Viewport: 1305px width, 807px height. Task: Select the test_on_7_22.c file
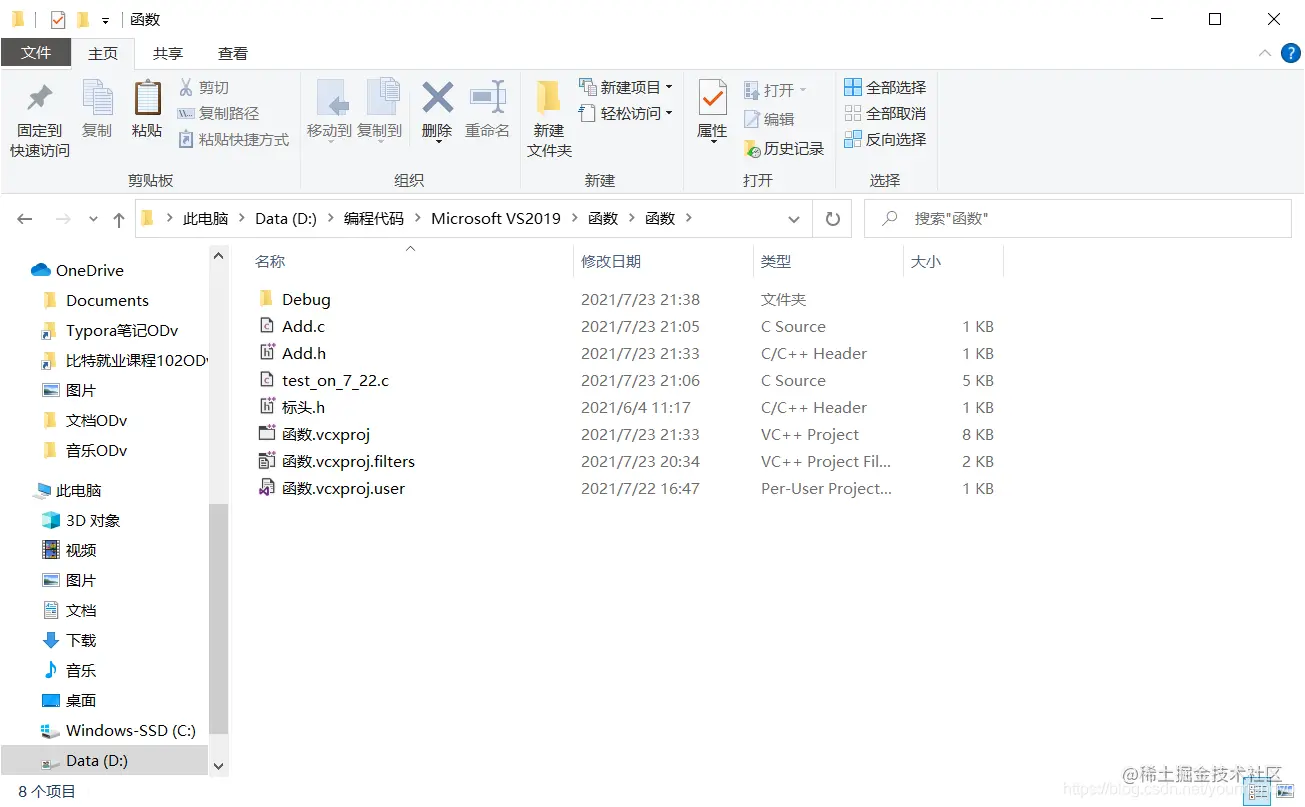[x=323, y=381]
